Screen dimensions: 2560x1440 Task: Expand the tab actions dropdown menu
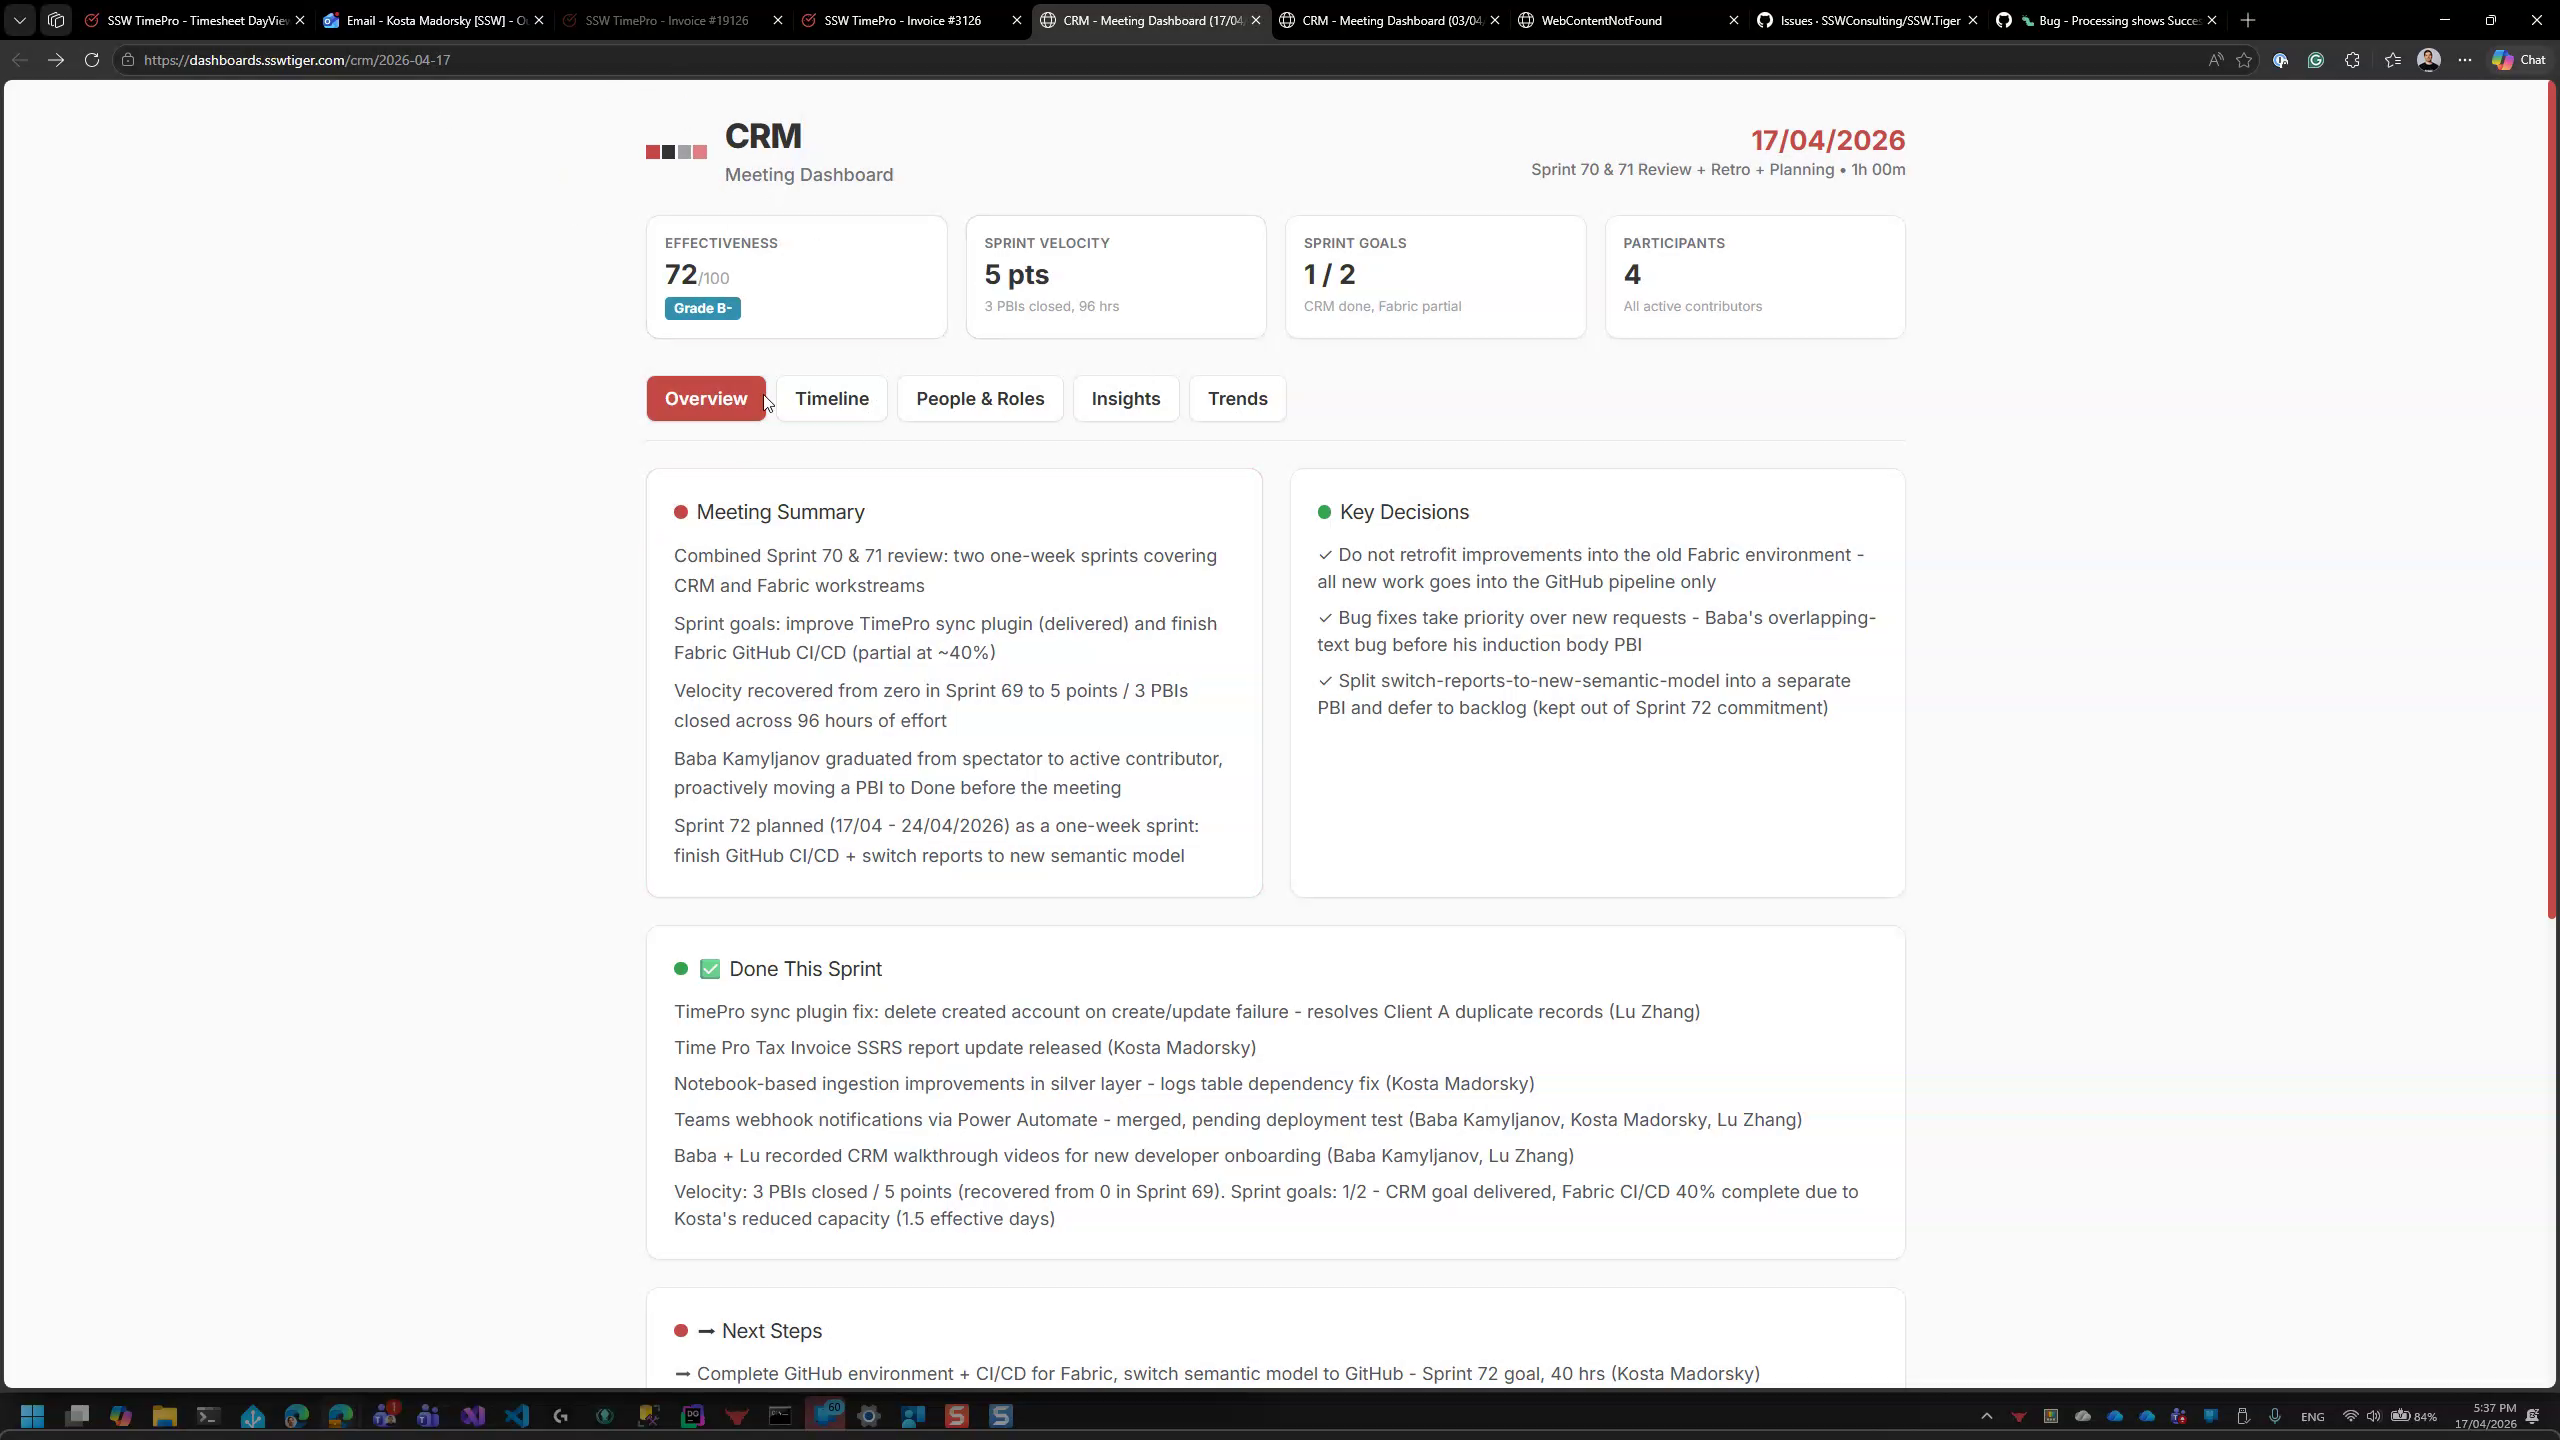20,20
